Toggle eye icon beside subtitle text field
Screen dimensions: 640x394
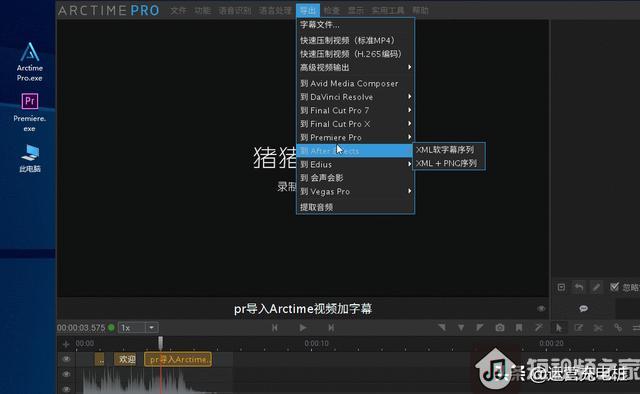(541, 309)
